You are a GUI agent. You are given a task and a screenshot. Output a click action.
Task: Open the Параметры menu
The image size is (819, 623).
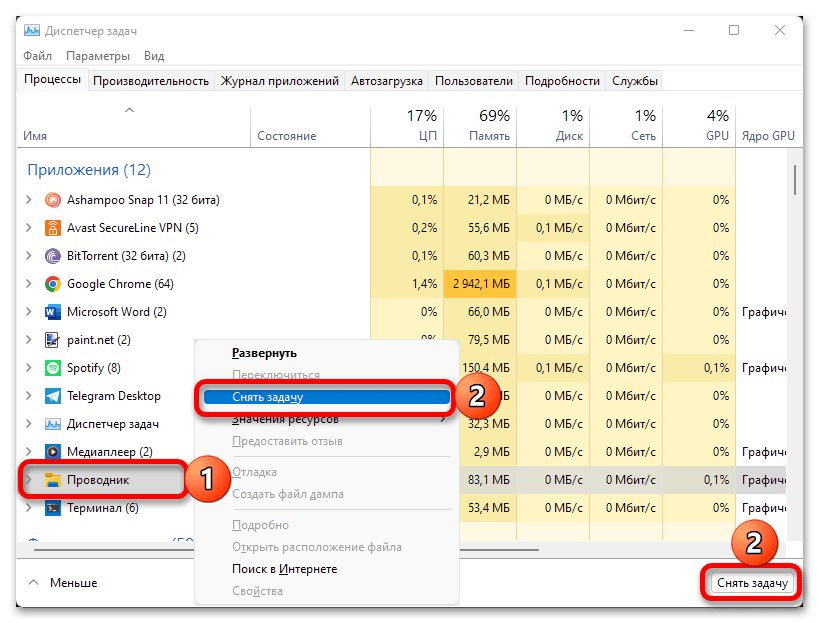click(98, 56)
